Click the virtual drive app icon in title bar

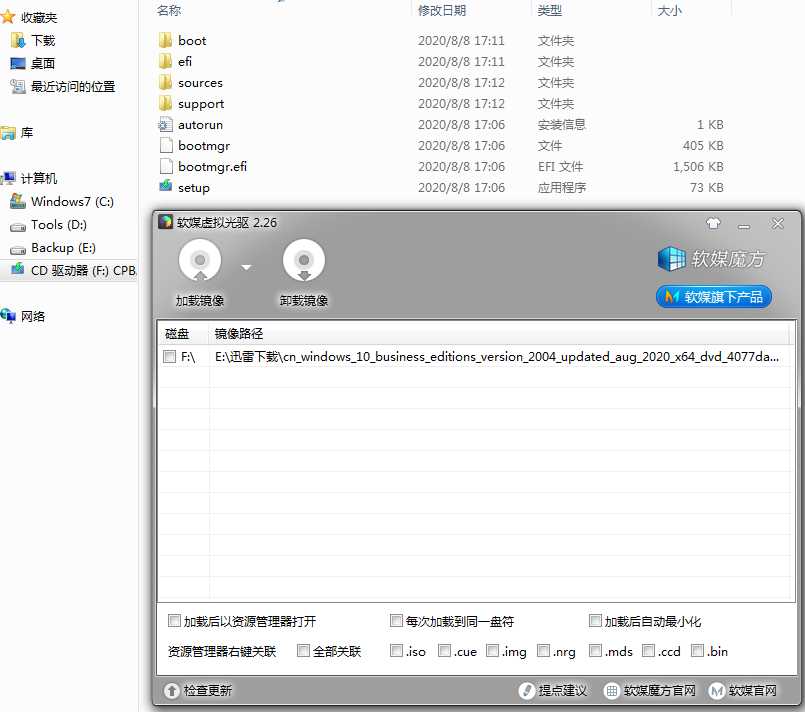click(x=165, y=222)
